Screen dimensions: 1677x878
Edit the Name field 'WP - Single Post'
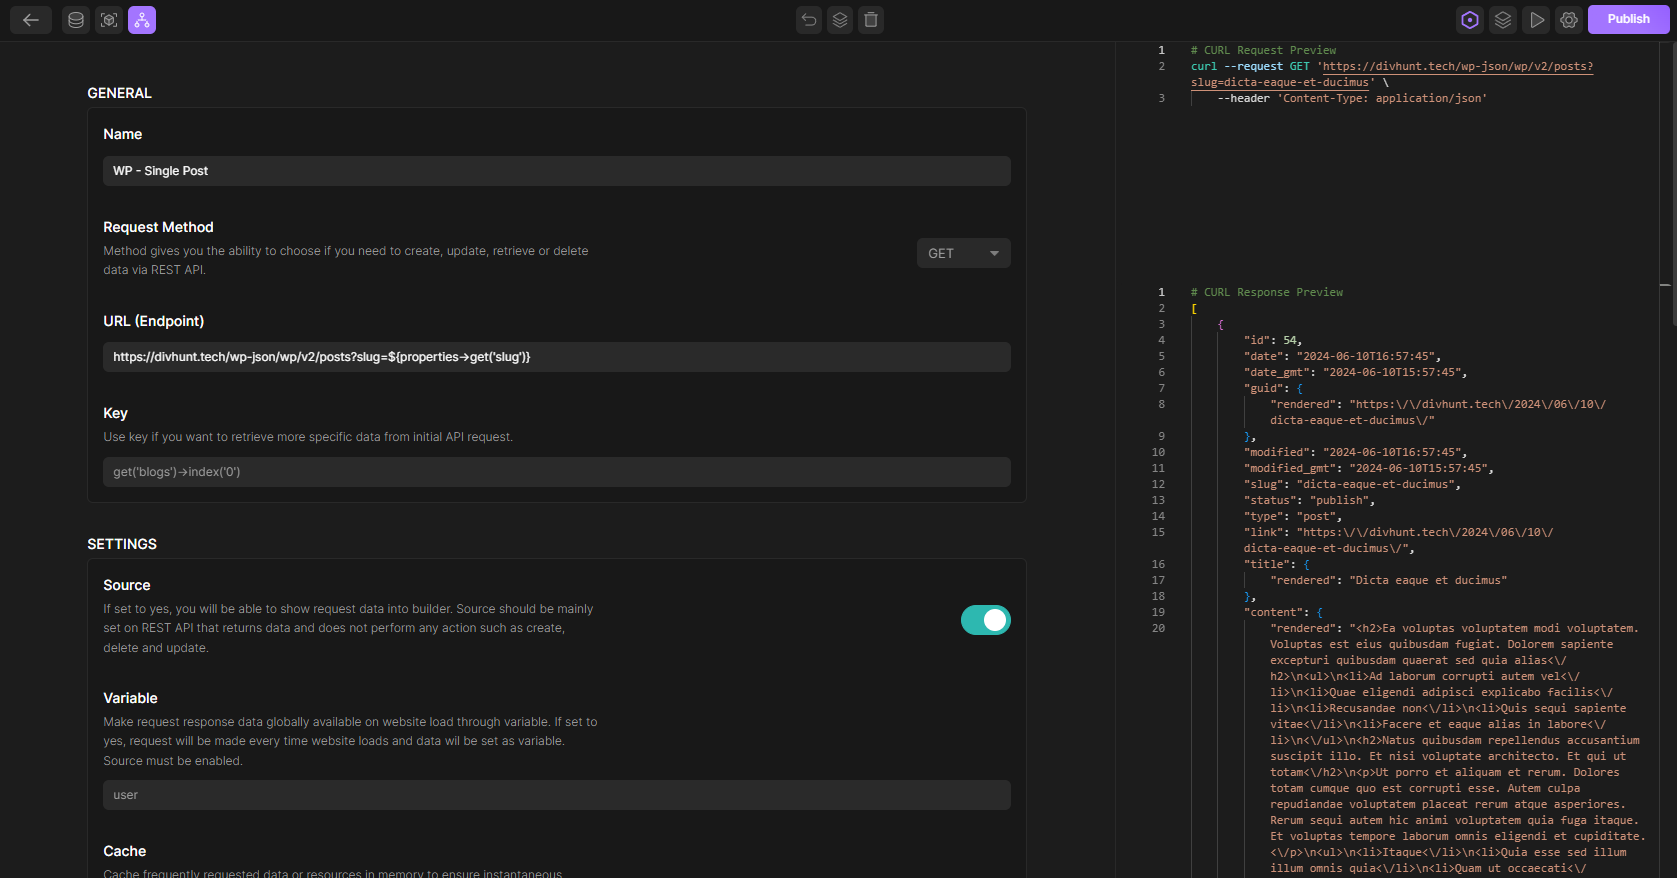(x=557, y=171)
